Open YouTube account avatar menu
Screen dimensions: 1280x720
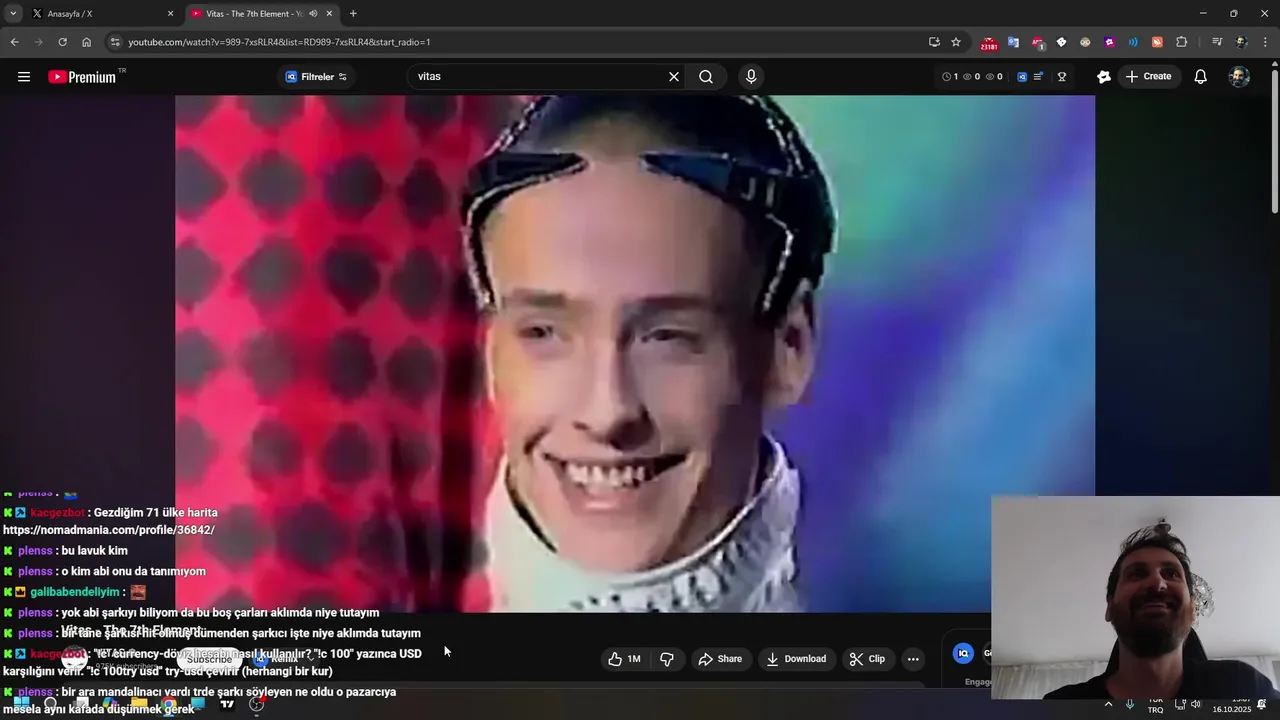pyautogui.click(x=1239, y=77)
